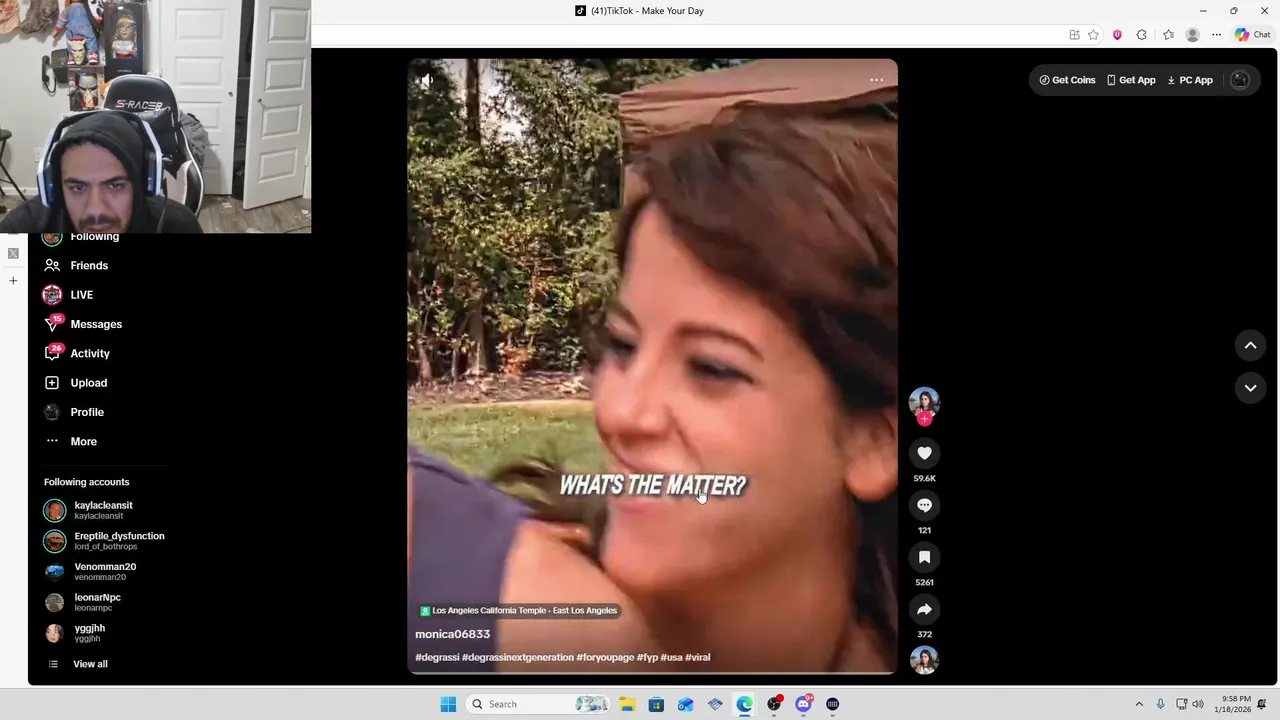Open OBS Studio from taskbar
This screenshot has height=720, width=1280.
[773, 704]
